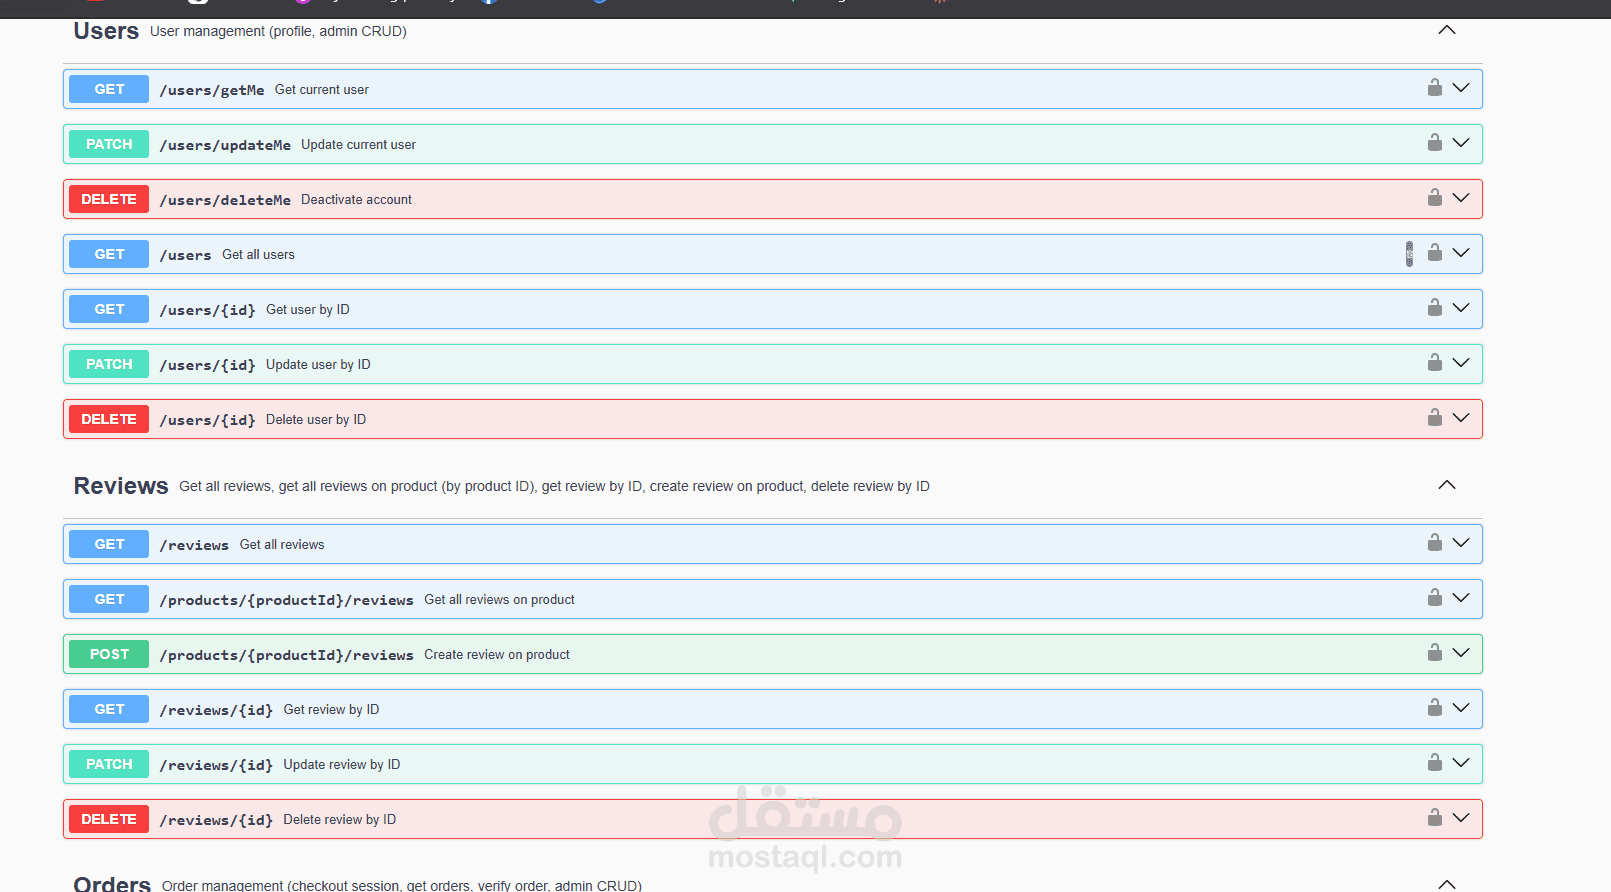The height and width of the screenshot is (892, 1611).
Task: Click the PATCH badge for Update user by ID
Action: tap(109, 364)
